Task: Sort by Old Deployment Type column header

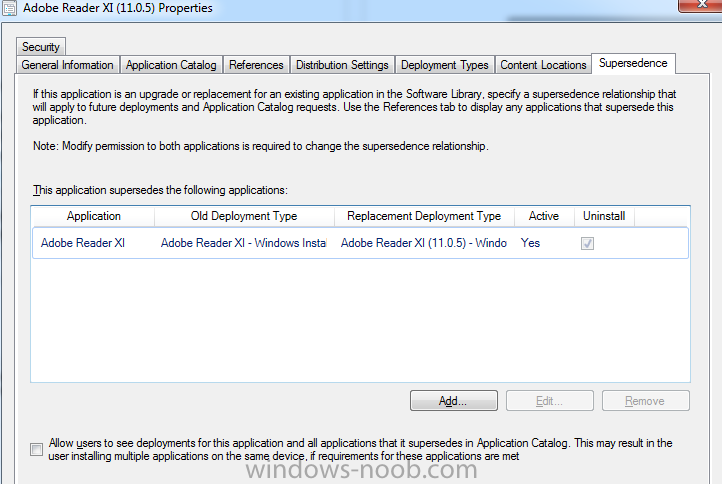Action: coord(244,216)
